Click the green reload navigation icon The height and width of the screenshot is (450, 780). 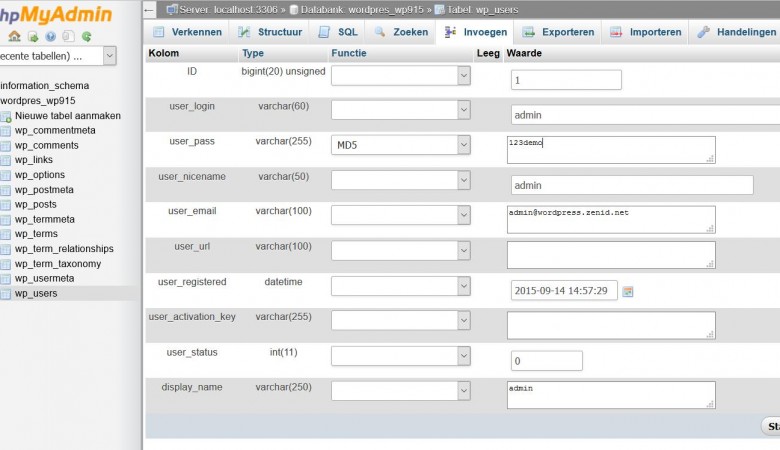87,36
